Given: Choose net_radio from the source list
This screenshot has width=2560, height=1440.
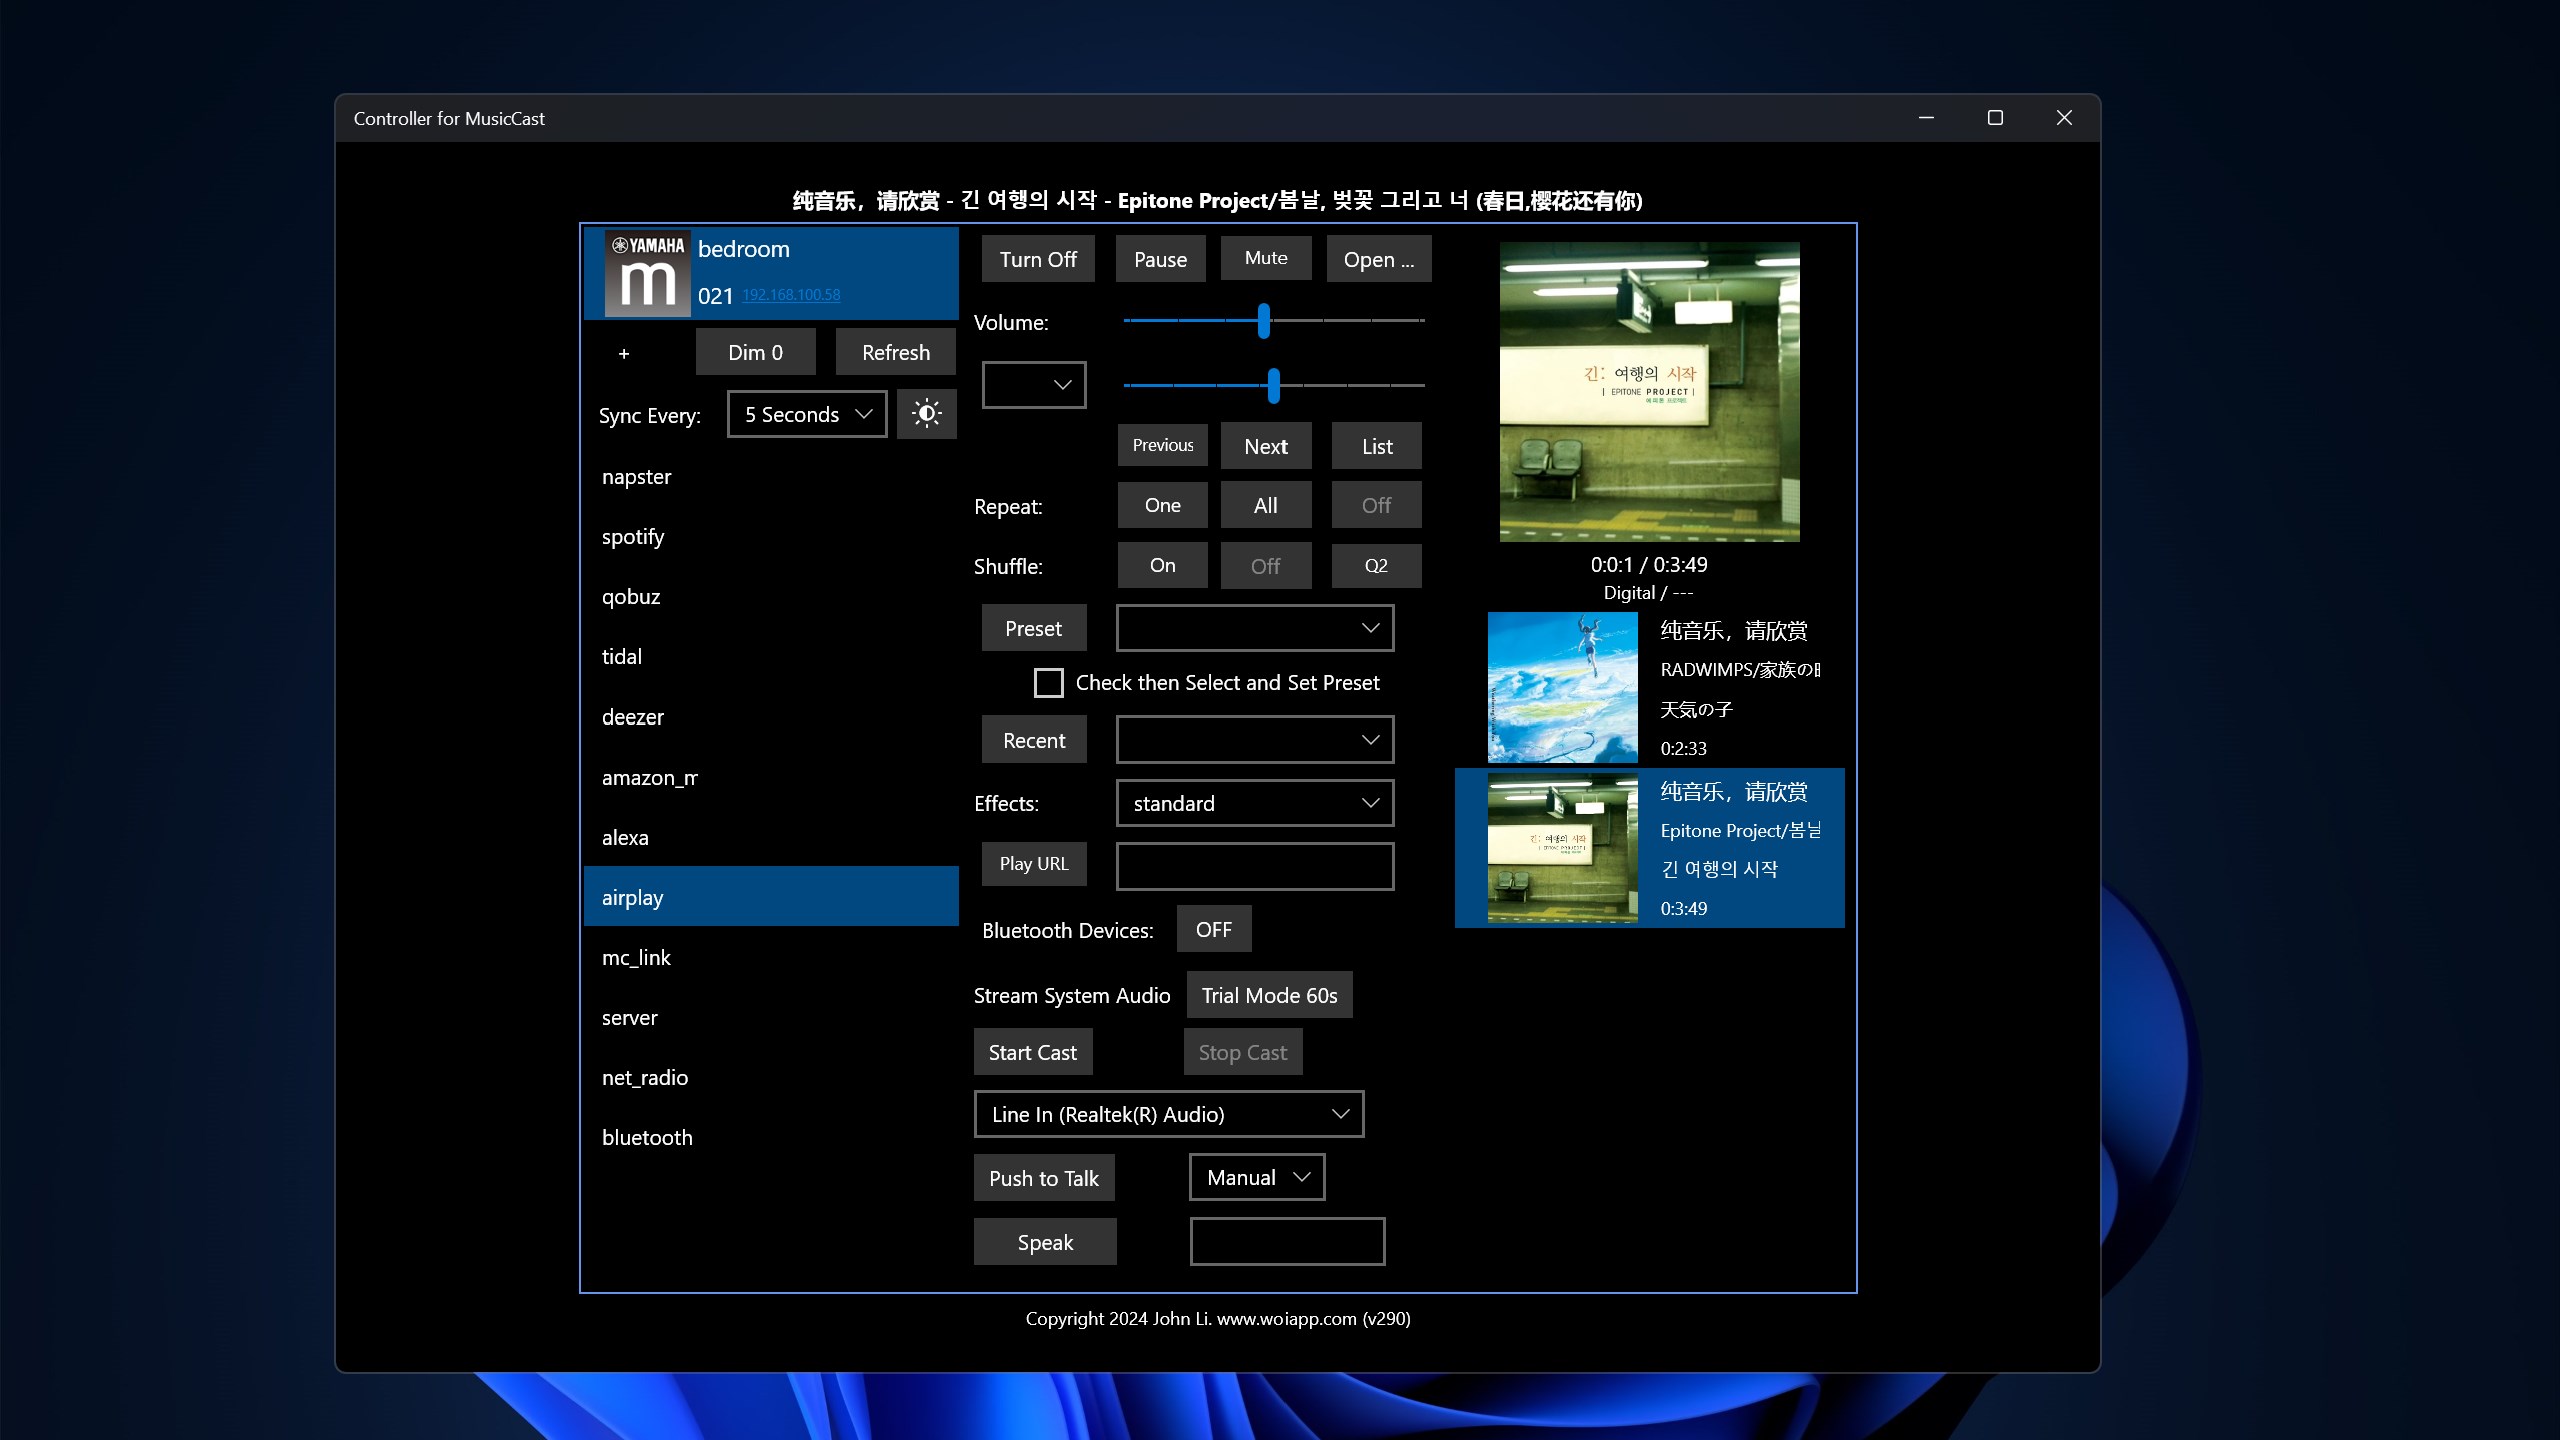Looking at the screenshot, I should click(x=645, y=1078).
